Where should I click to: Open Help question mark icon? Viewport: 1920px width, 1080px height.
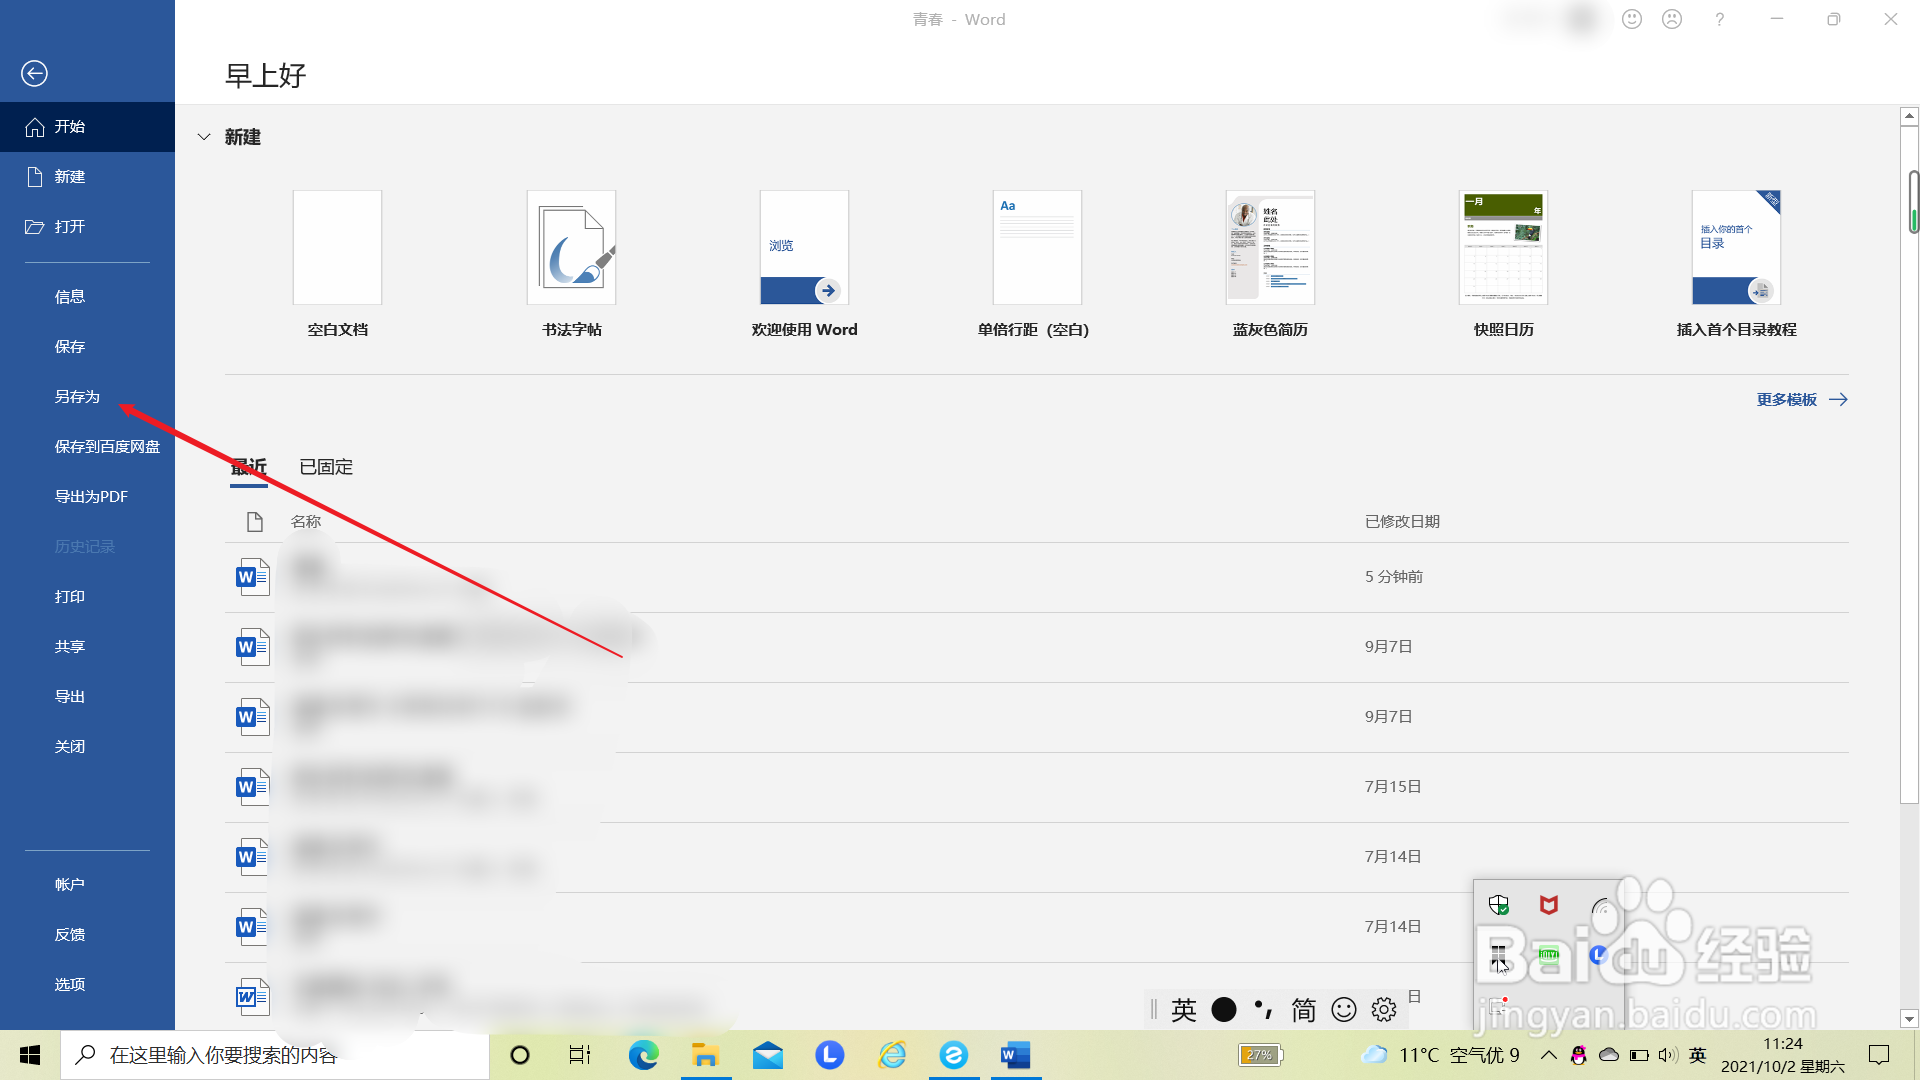[x=1719, y=19]
